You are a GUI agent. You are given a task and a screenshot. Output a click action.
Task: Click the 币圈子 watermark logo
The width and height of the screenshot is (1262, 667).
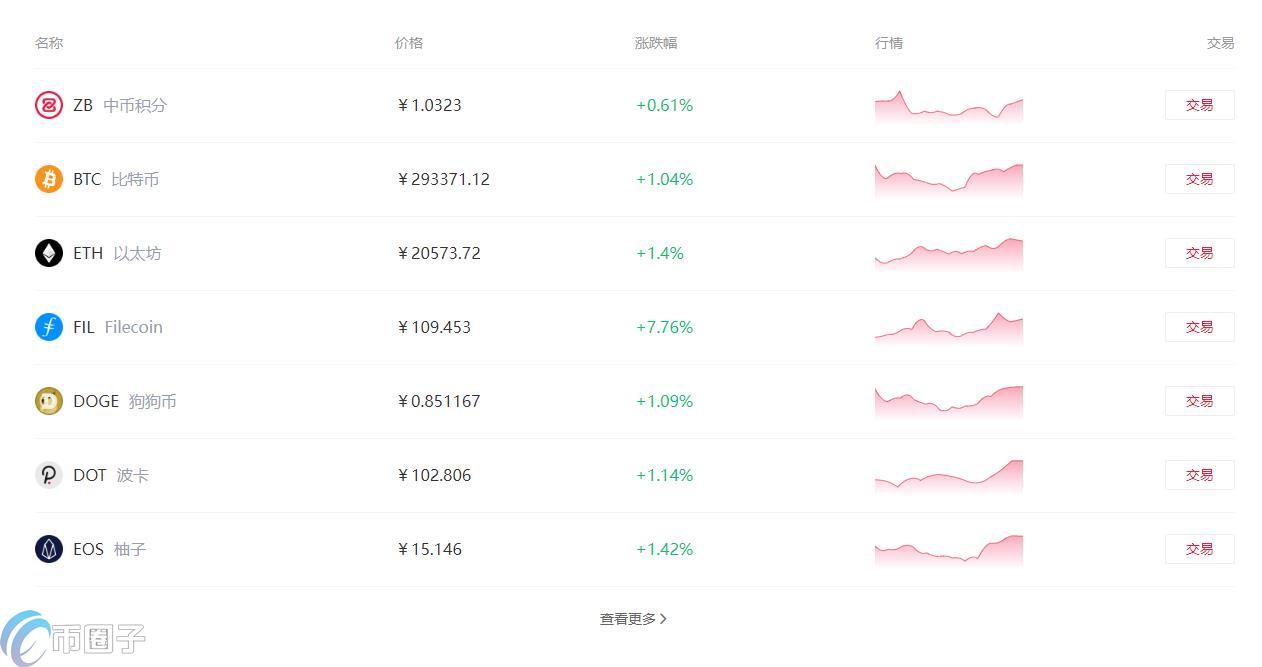[74, 638]
